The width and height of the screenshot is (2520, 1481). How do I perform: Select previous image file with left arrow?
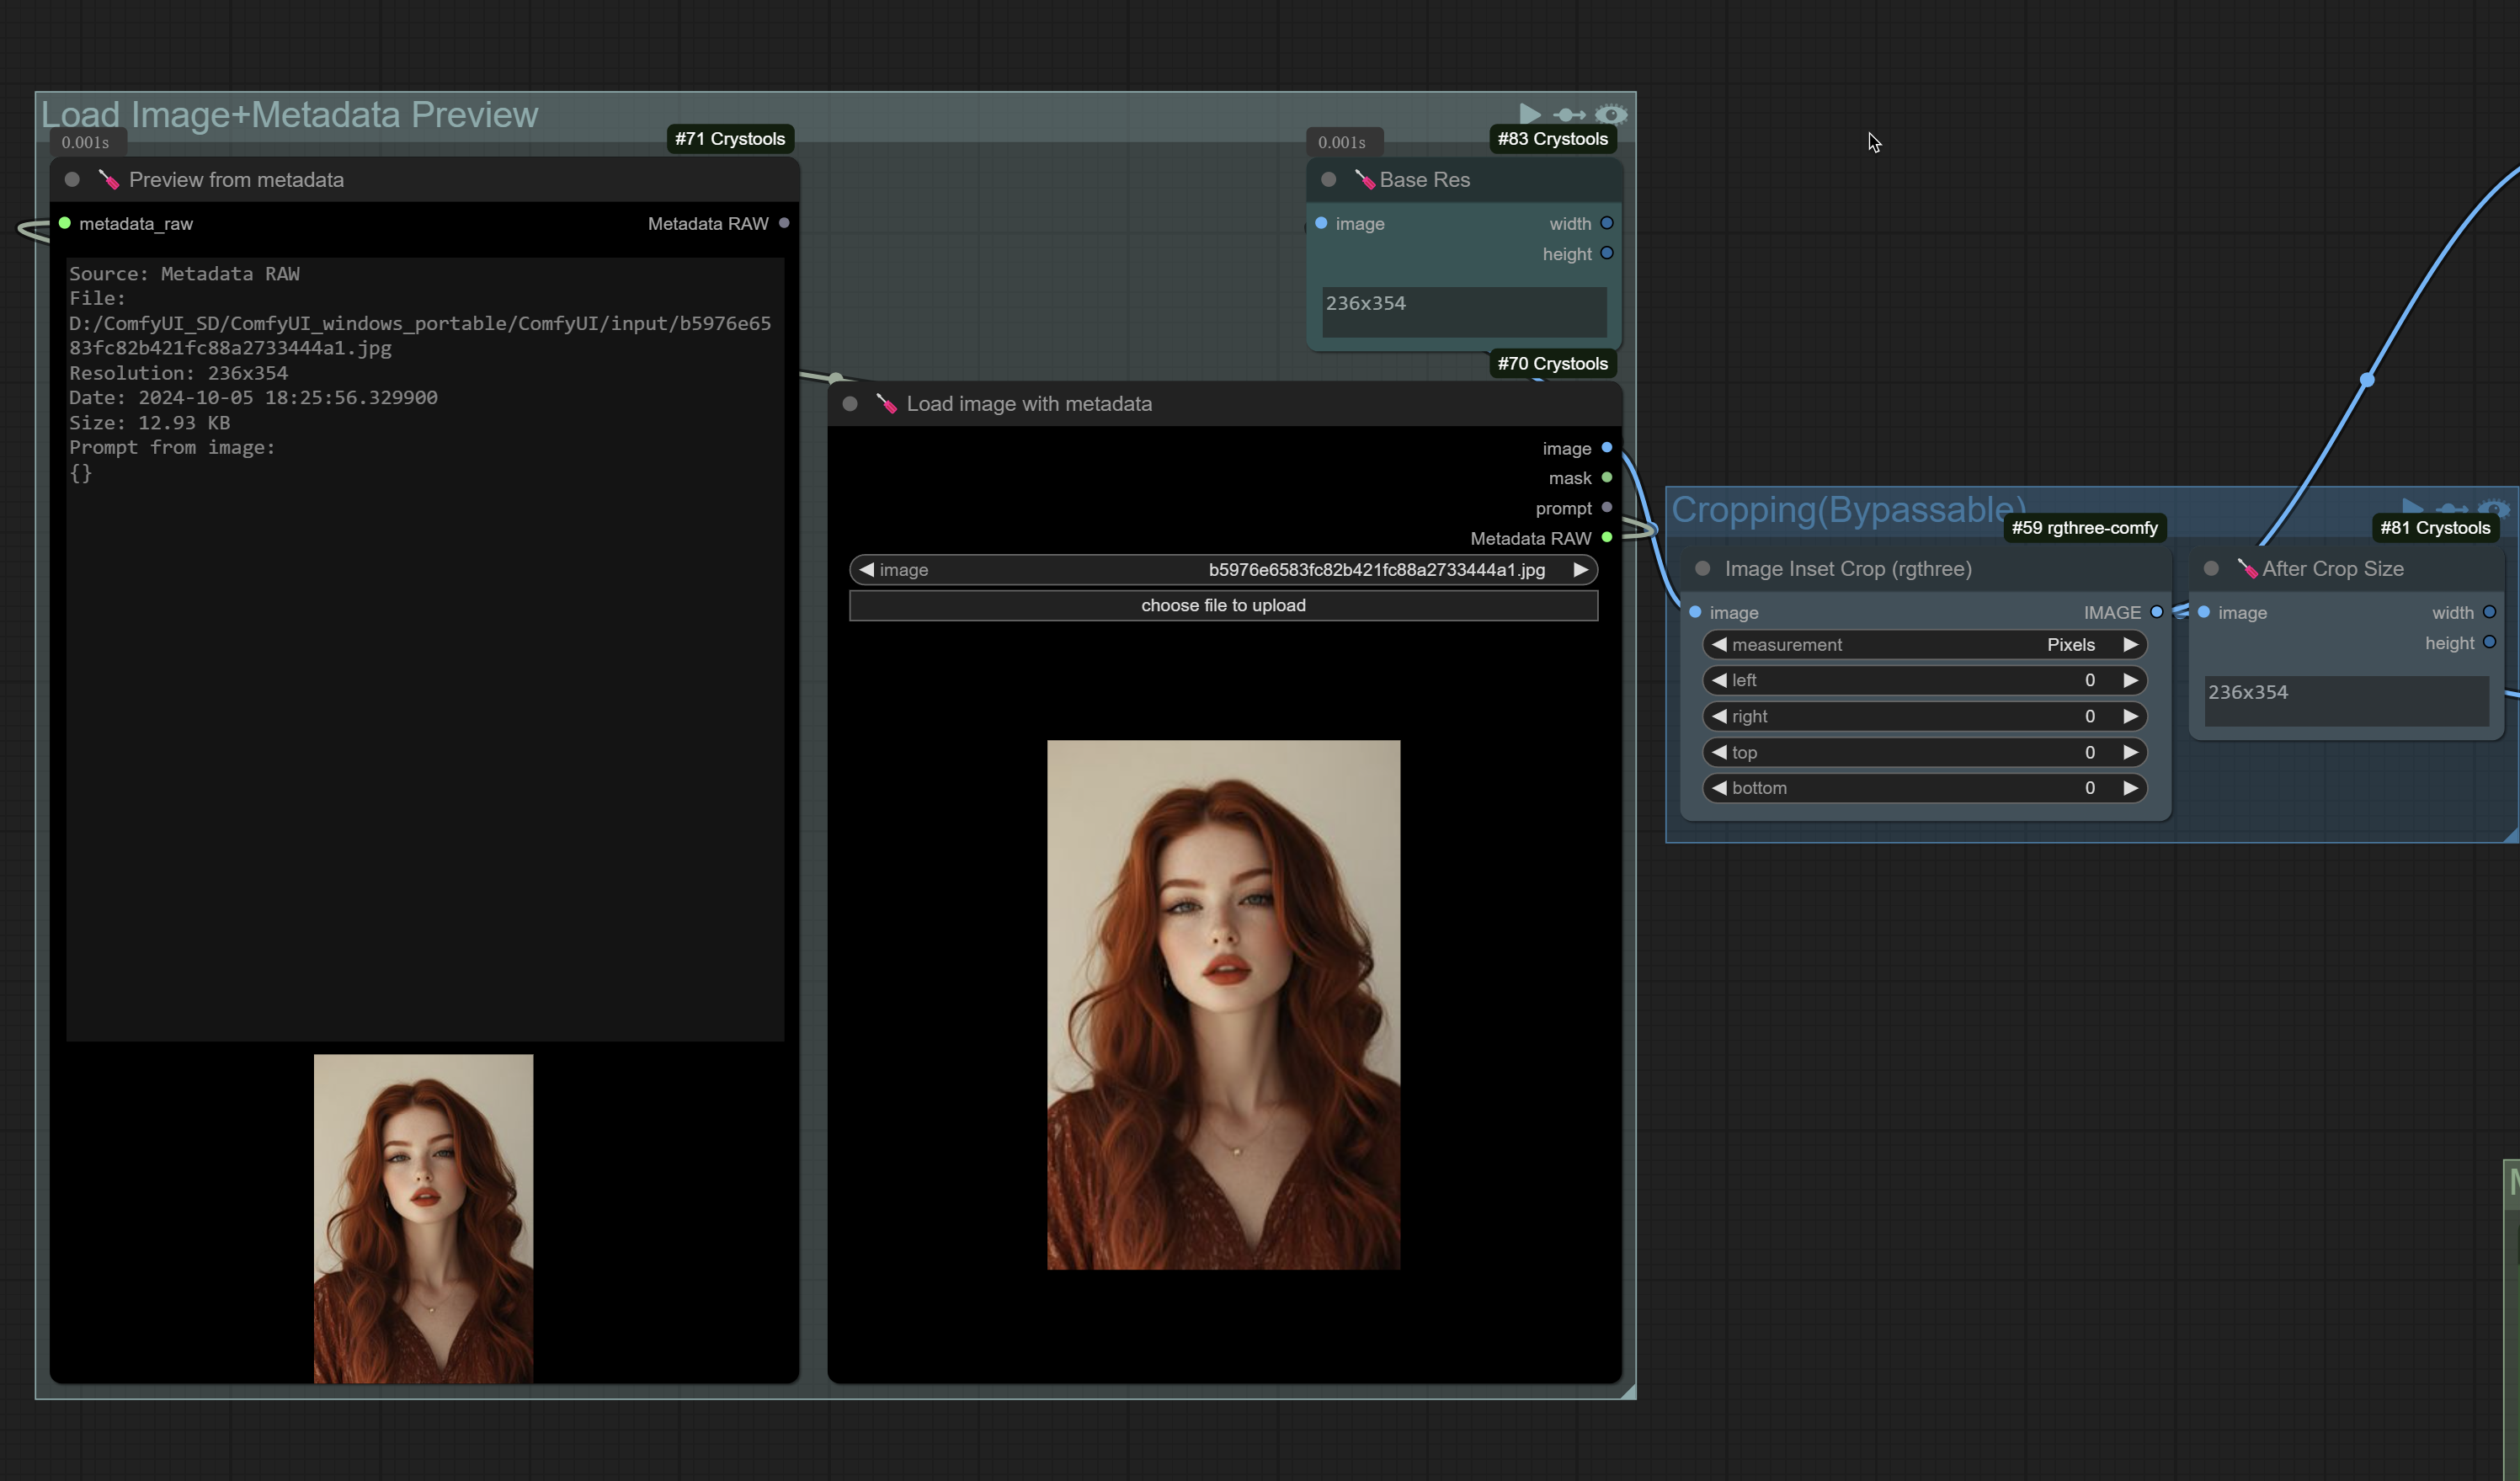click(x=867, y=570)
